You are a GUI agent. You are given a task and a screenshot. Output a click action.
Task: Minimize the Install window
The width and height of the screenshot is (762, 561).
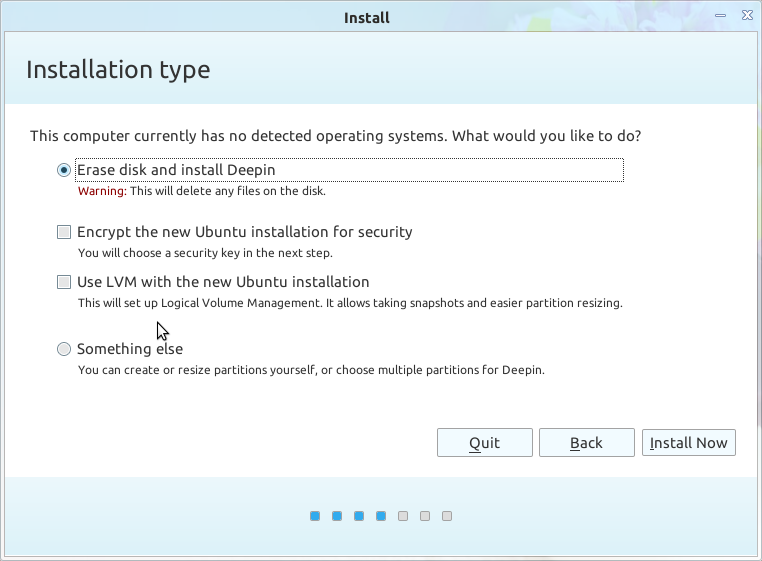click(x=720, y=16)
